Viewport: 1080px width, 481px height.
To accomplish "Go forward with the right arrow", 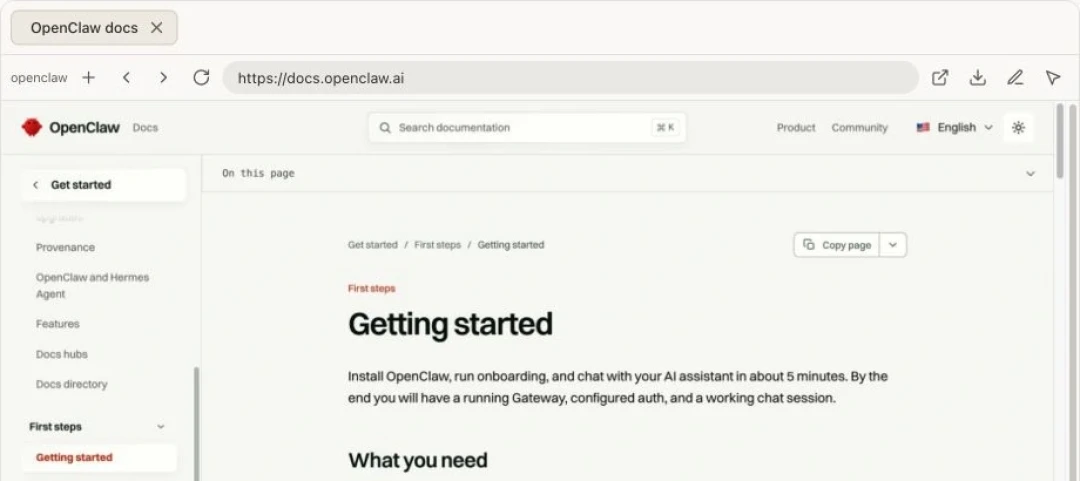I will [163, 78].
